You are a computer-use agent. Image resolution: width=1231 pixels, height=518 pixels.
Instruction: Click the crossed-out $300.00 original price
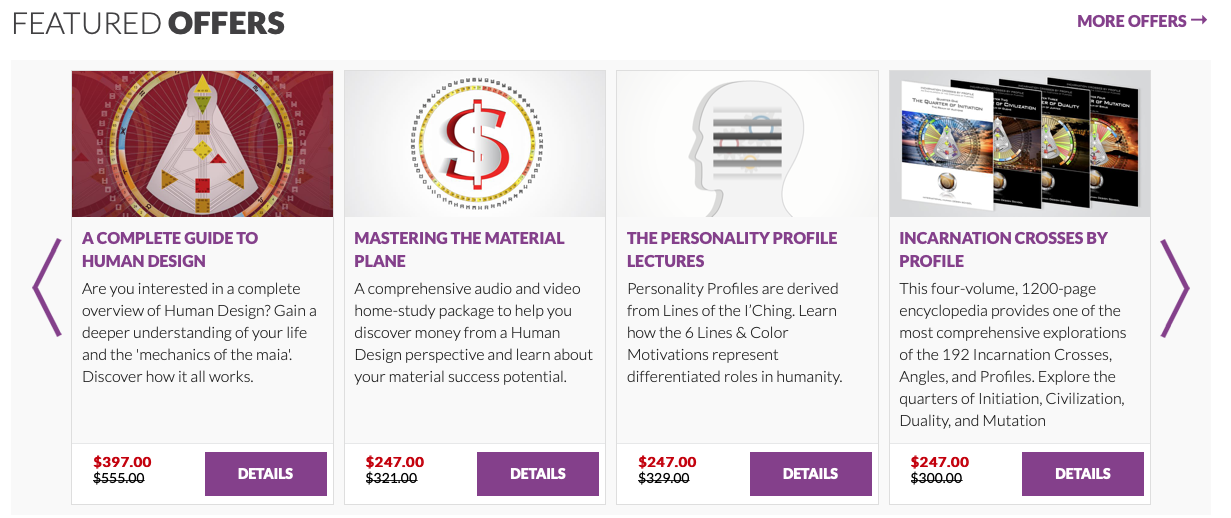click(936, 479)
